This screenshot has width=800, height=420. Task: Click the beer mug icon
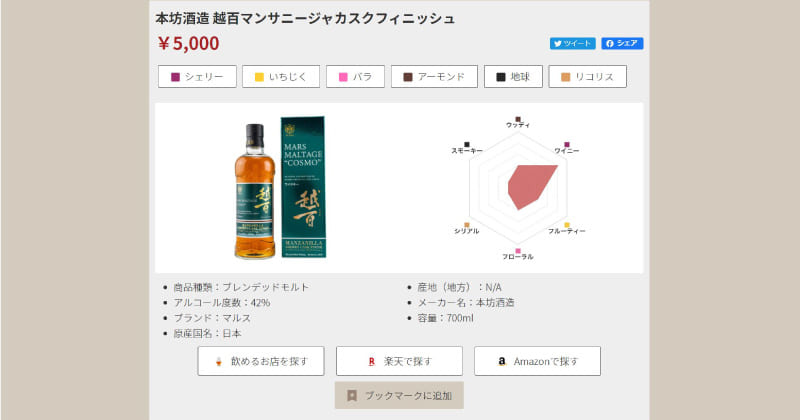point(217,361)
